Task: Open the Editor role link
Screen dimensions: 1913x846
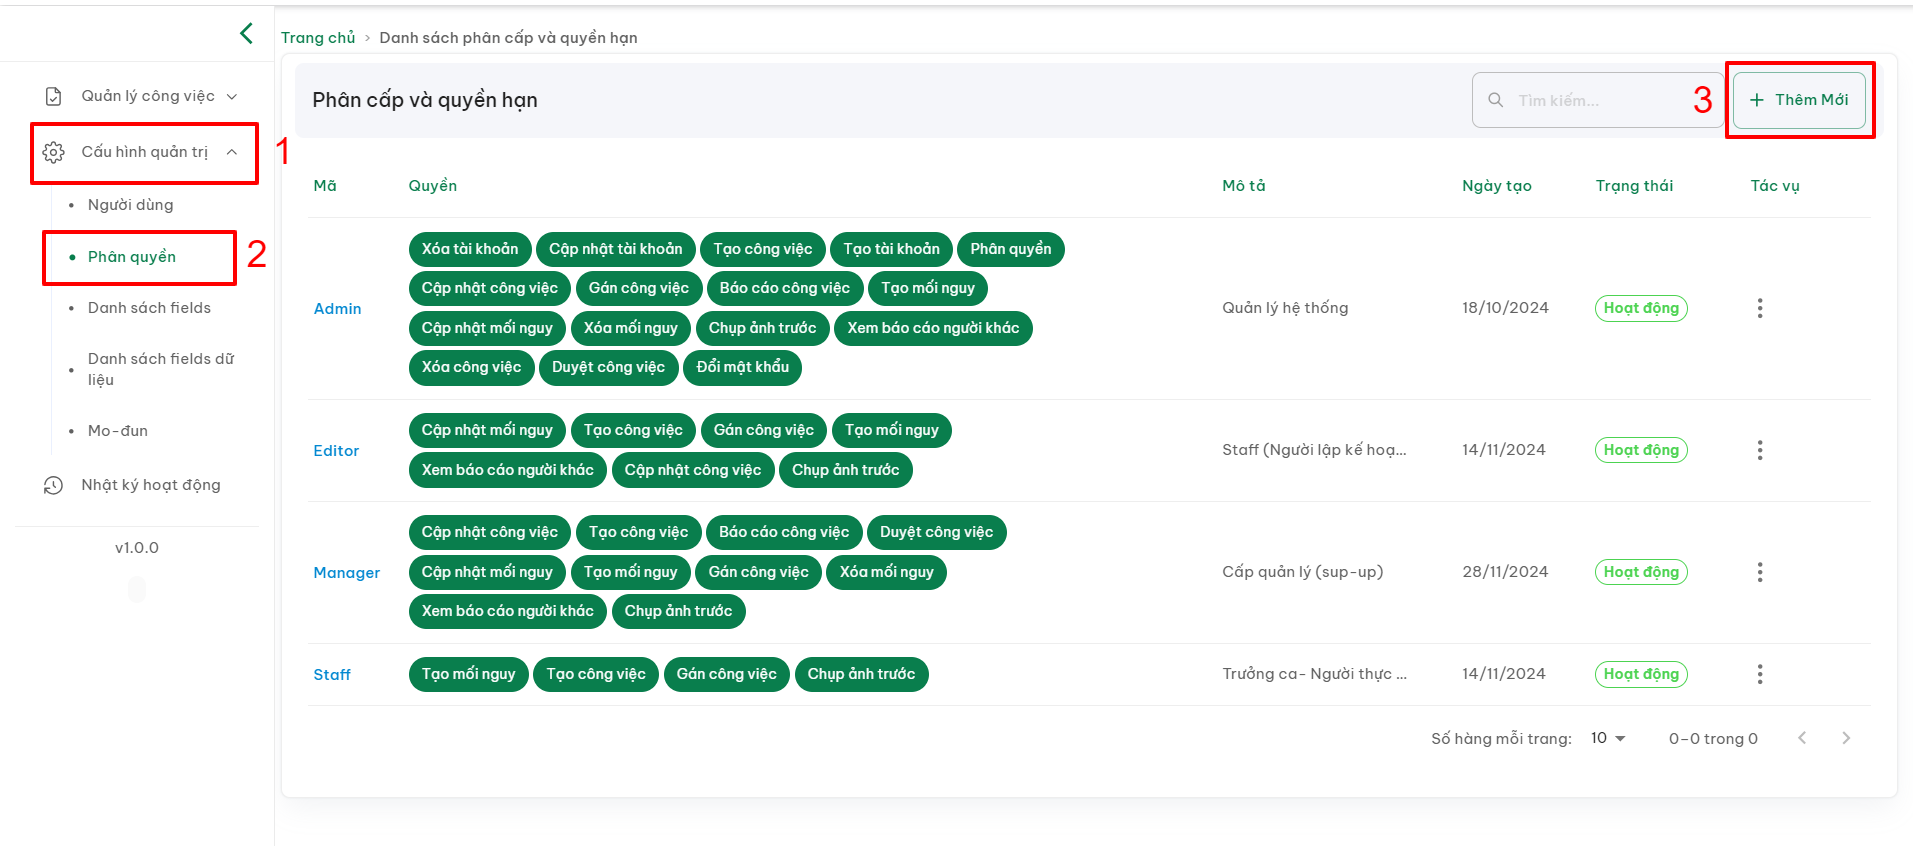Action: coord(336,451)
